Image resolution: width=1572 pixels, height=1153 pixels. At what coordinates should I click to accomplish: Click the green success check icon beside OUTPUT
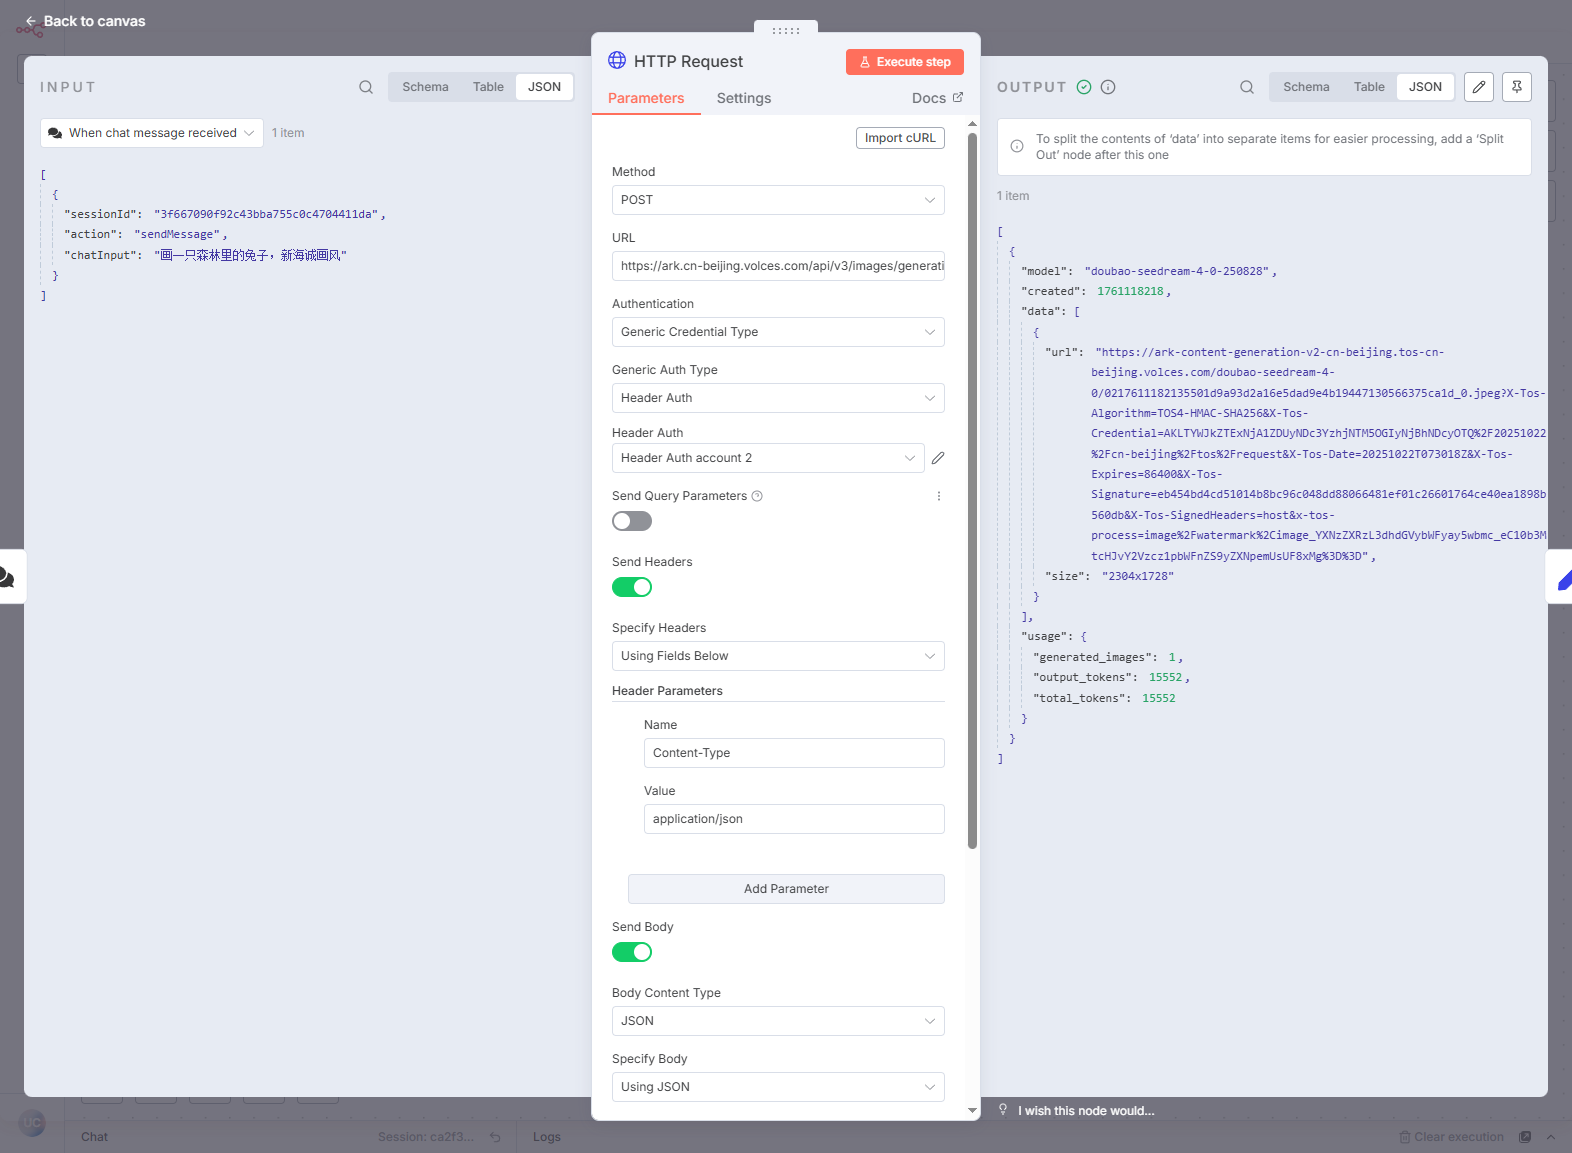[x=1084, y=87]
